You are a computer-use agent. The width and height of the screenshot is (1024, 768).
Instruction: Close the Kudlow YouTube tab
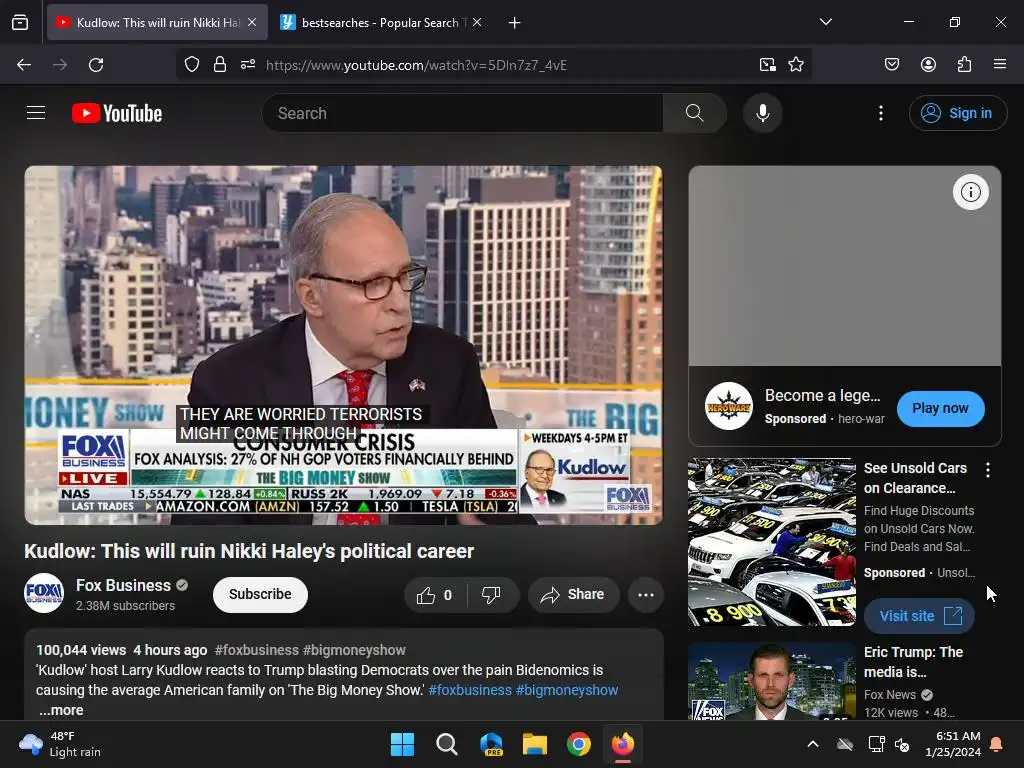pyautogui.click(x=252, y=22)
